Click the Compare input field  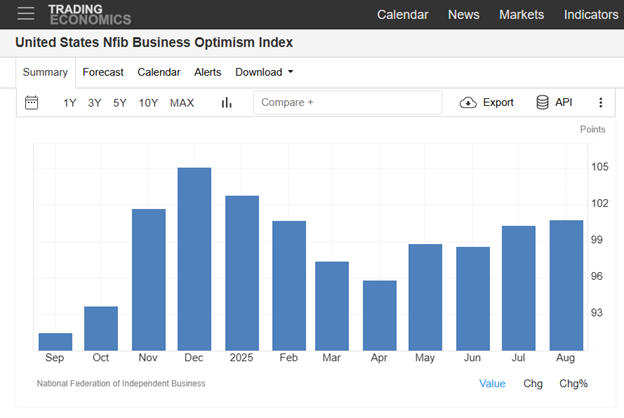(x=347, y=102)
